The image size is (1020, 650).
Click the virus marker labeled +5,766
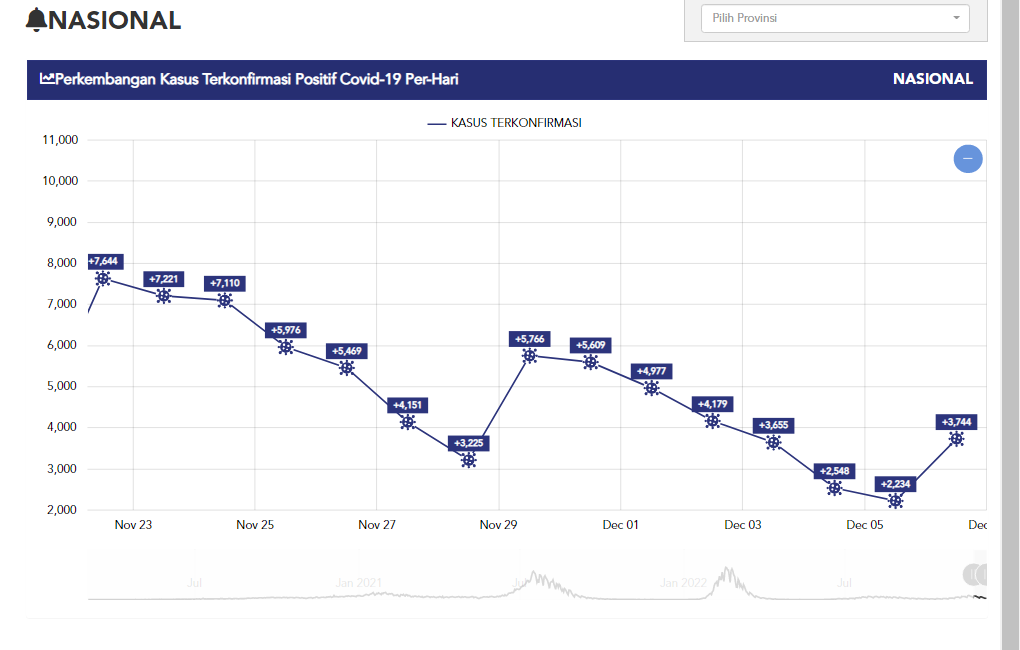530,356
